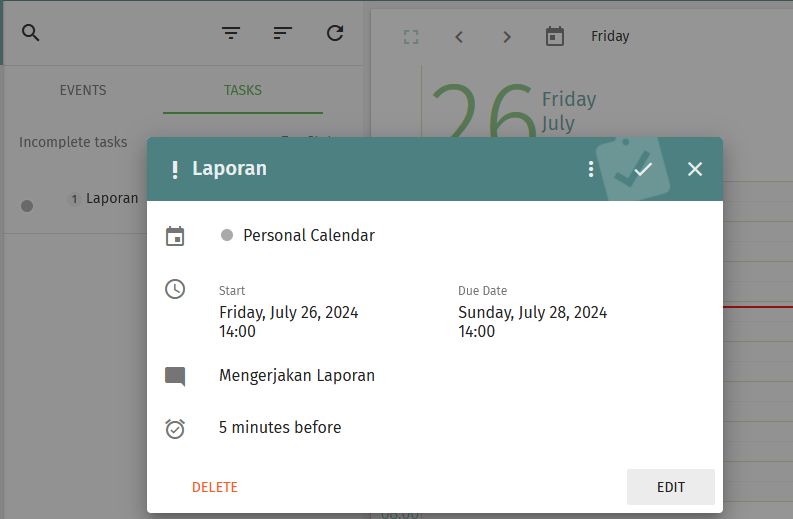Open the three-dot more options menu

click(x=591, y=169)
